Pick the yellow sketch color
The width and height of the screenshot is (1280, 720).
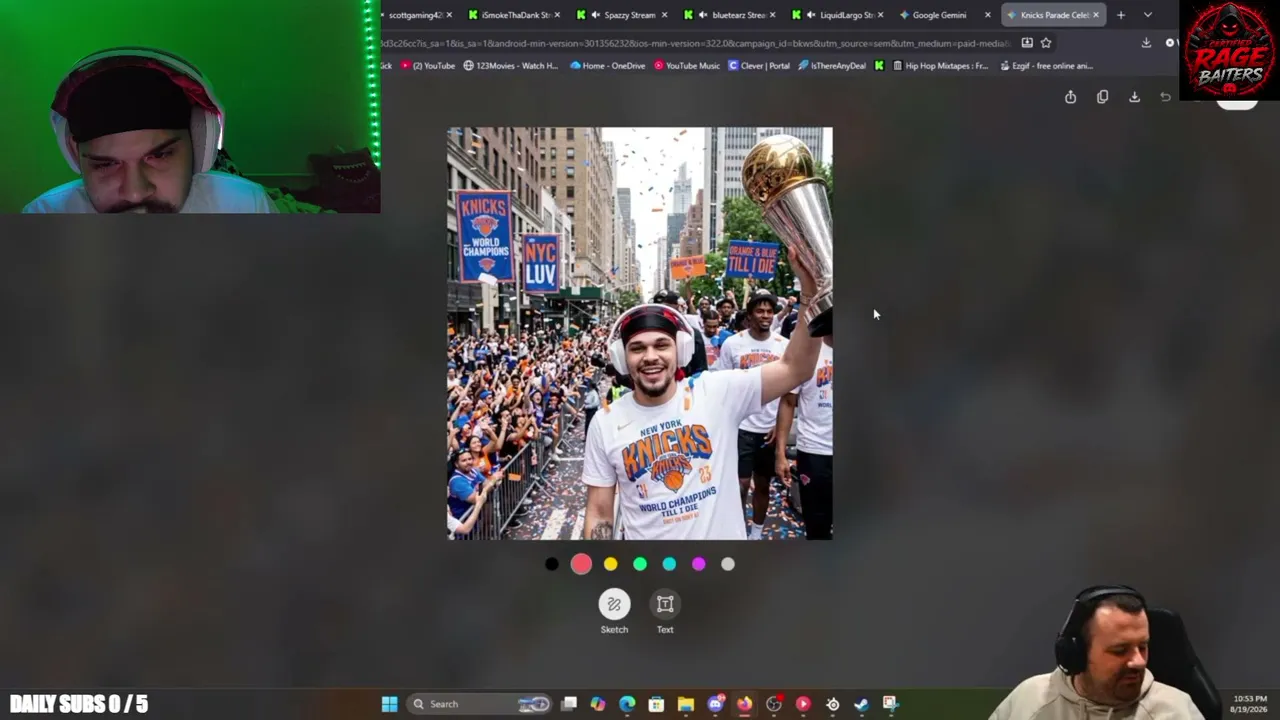611,564
